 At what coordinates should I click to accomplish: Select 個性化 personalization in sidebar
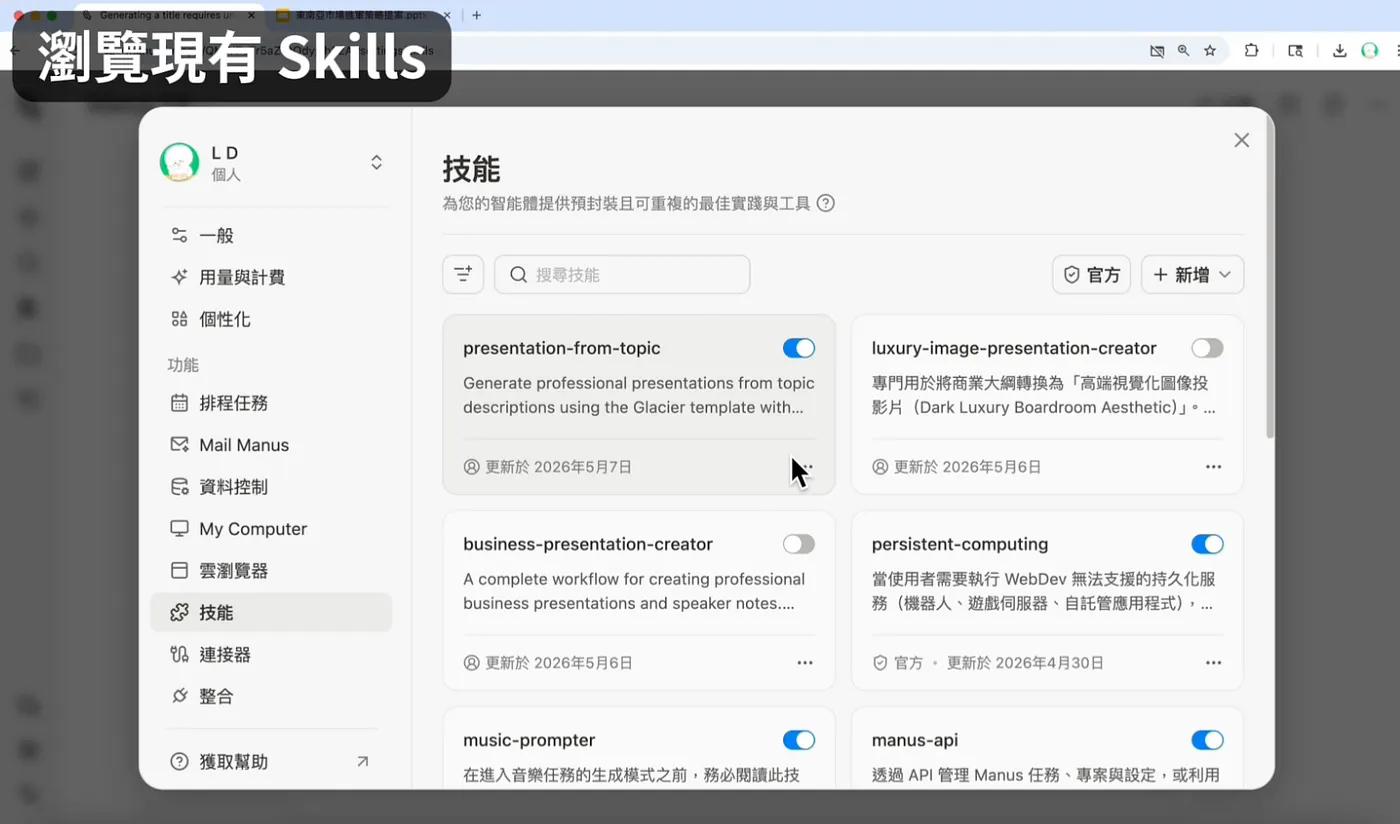click(271, 319)
